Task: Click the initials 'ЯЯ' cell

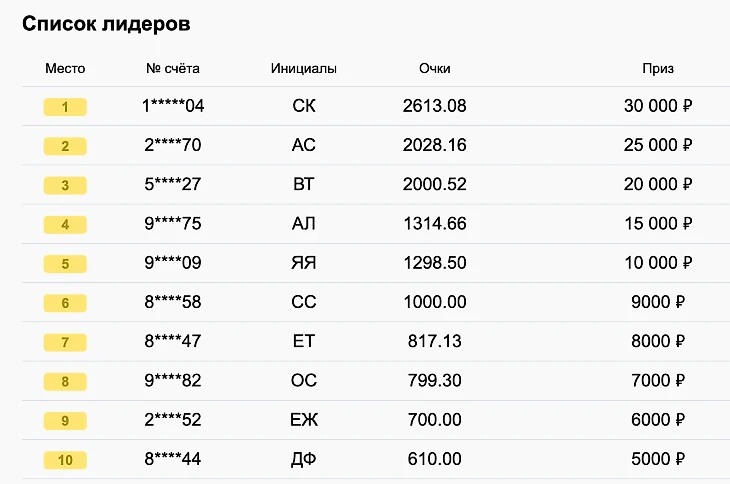Action: click(x=303, y=264)
